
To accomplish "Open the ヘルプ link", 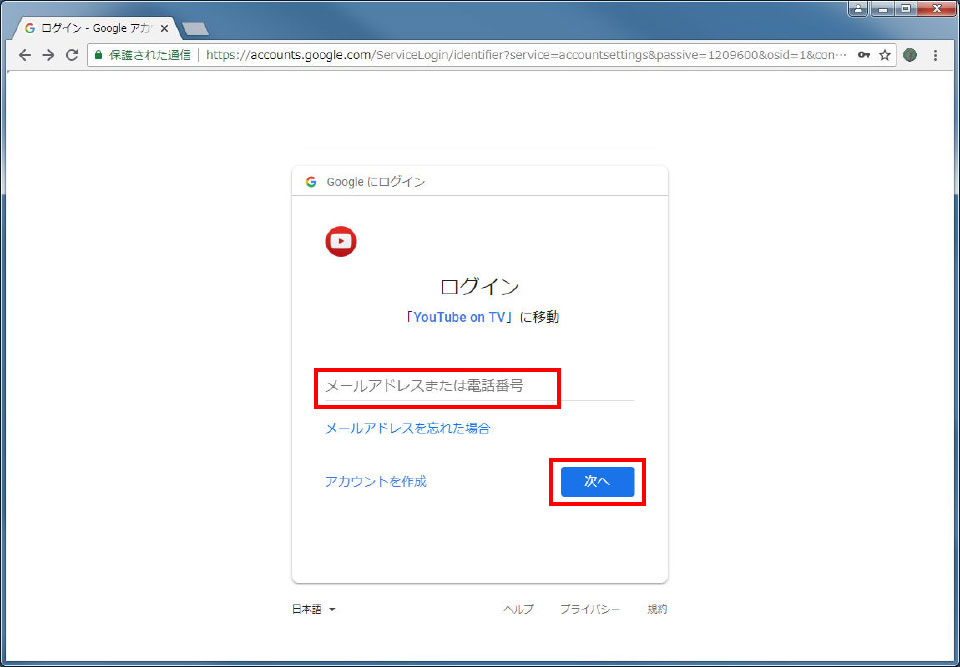I will [519, 609].
